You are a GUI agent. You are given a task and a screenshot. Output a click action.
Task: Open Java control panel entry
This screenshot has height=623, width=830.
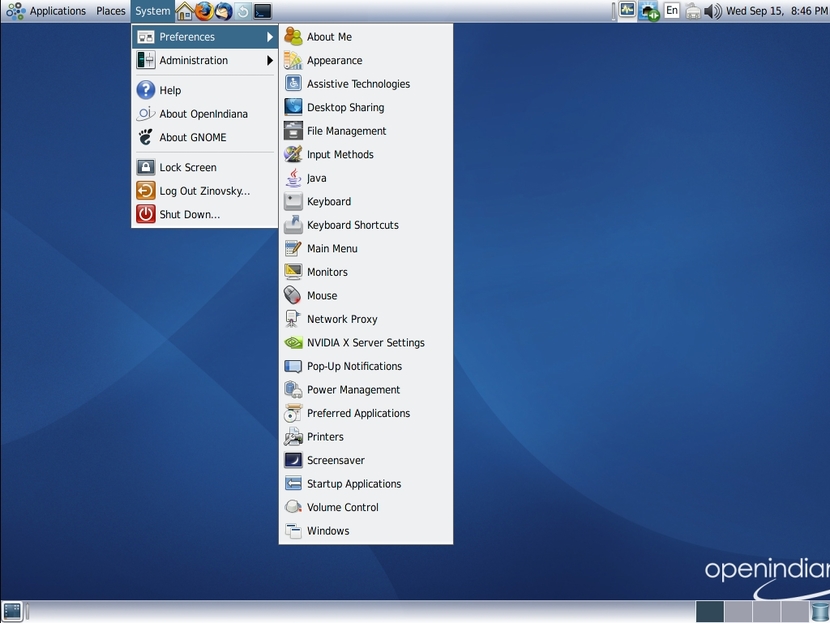click(x=366, y=178)
